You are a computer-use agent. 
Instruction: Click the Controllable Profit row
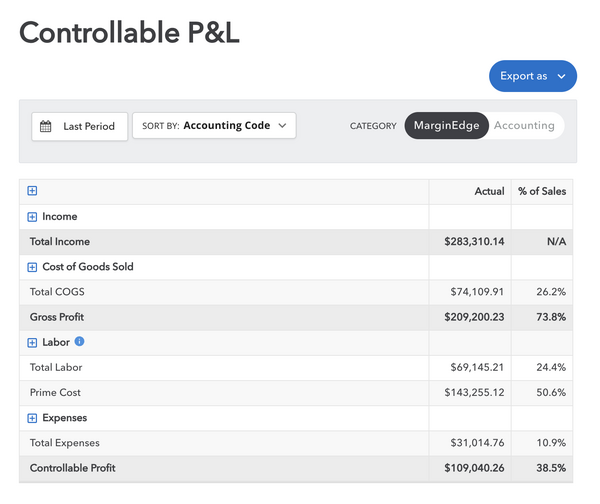click(x=73, y=468)
